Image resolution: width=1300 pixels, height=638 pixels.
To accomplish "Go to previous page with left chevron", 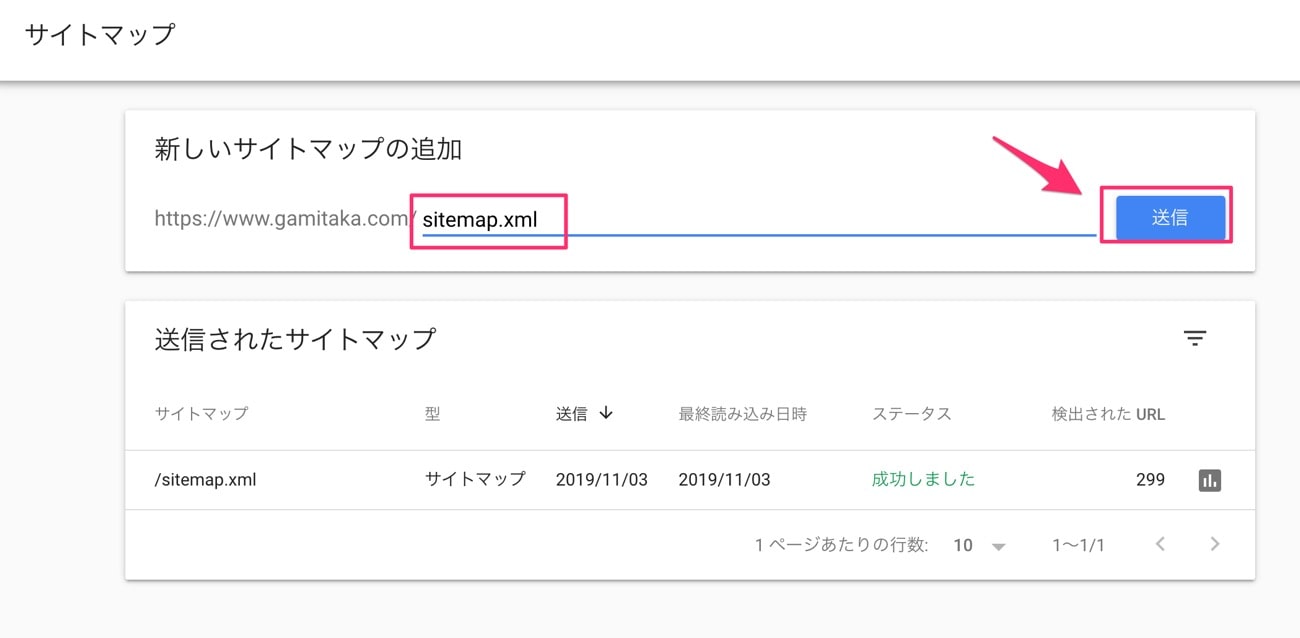I will (1160, 544).
